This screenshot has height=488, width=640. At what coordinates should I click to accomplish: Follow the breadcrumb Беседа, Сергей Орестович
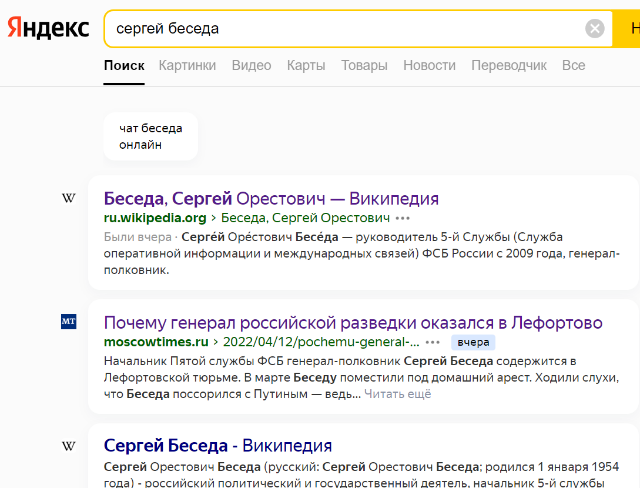pos(305,218)
